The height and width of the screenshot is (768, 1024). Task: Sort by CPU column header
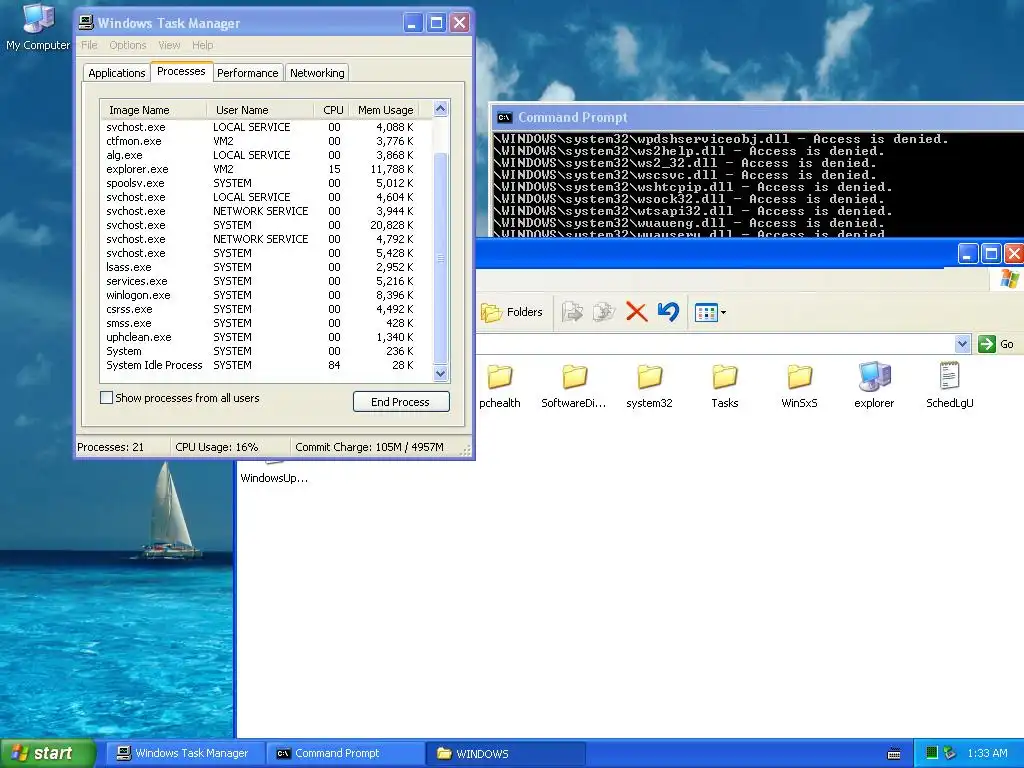point(332,110)
